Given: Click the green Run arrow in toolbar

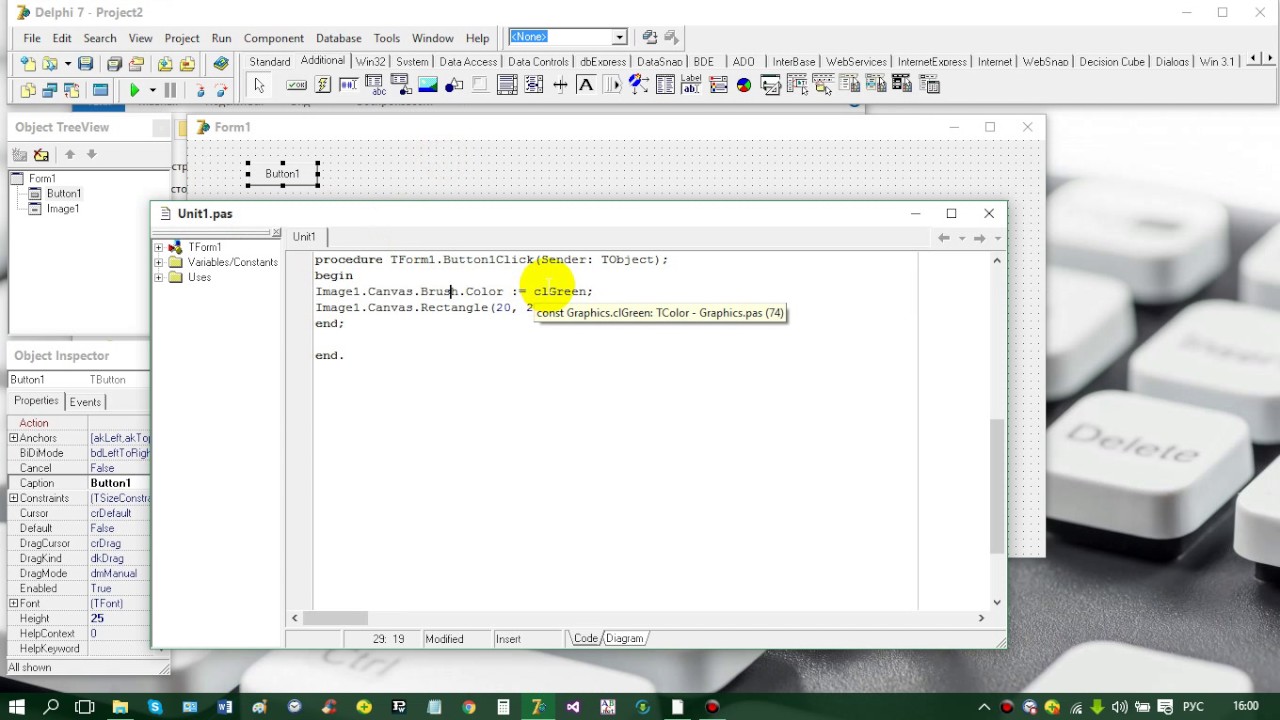Looking at the screenshot, I should (134, 90).
